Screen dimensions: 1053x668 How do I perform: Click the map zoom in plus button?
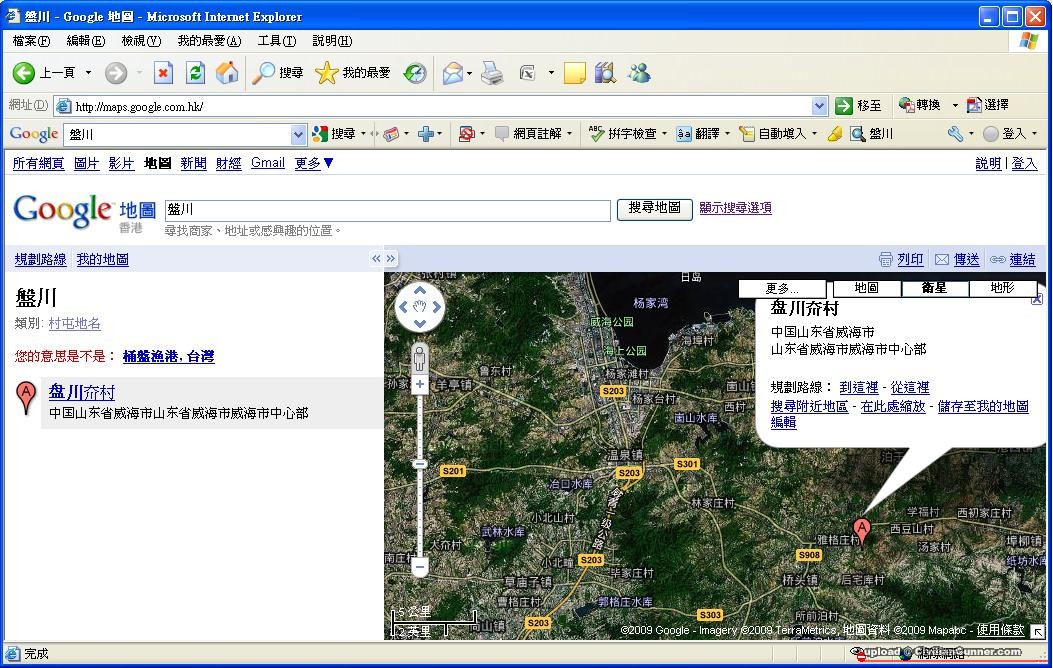coord(420,385)
